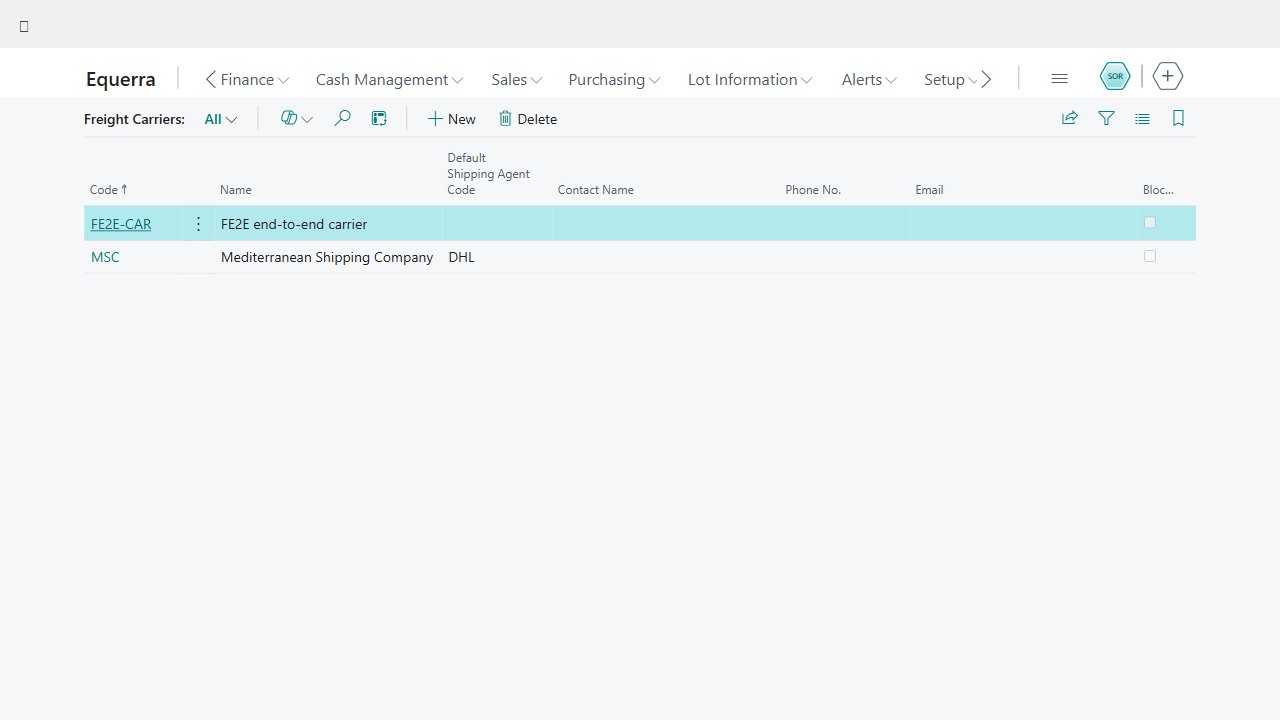Open the share icon at the right
Image resolution: width=1280 pixels, height=720 pixels.
click(x=1070, y=118)
